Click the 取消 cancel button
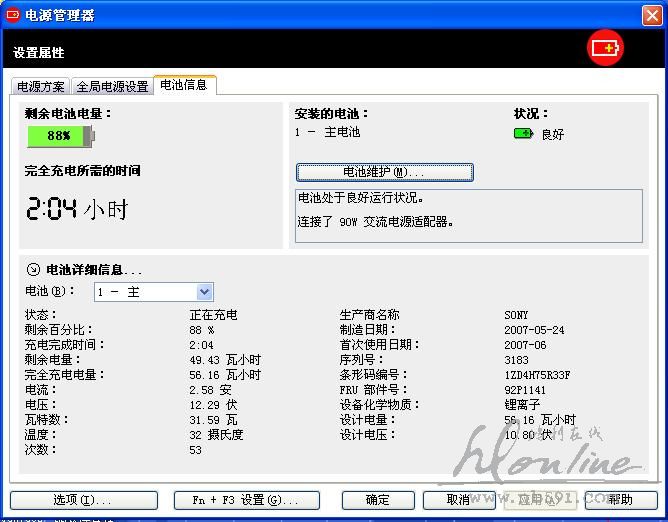The image size is (668, 522). [x=459, y=500]
